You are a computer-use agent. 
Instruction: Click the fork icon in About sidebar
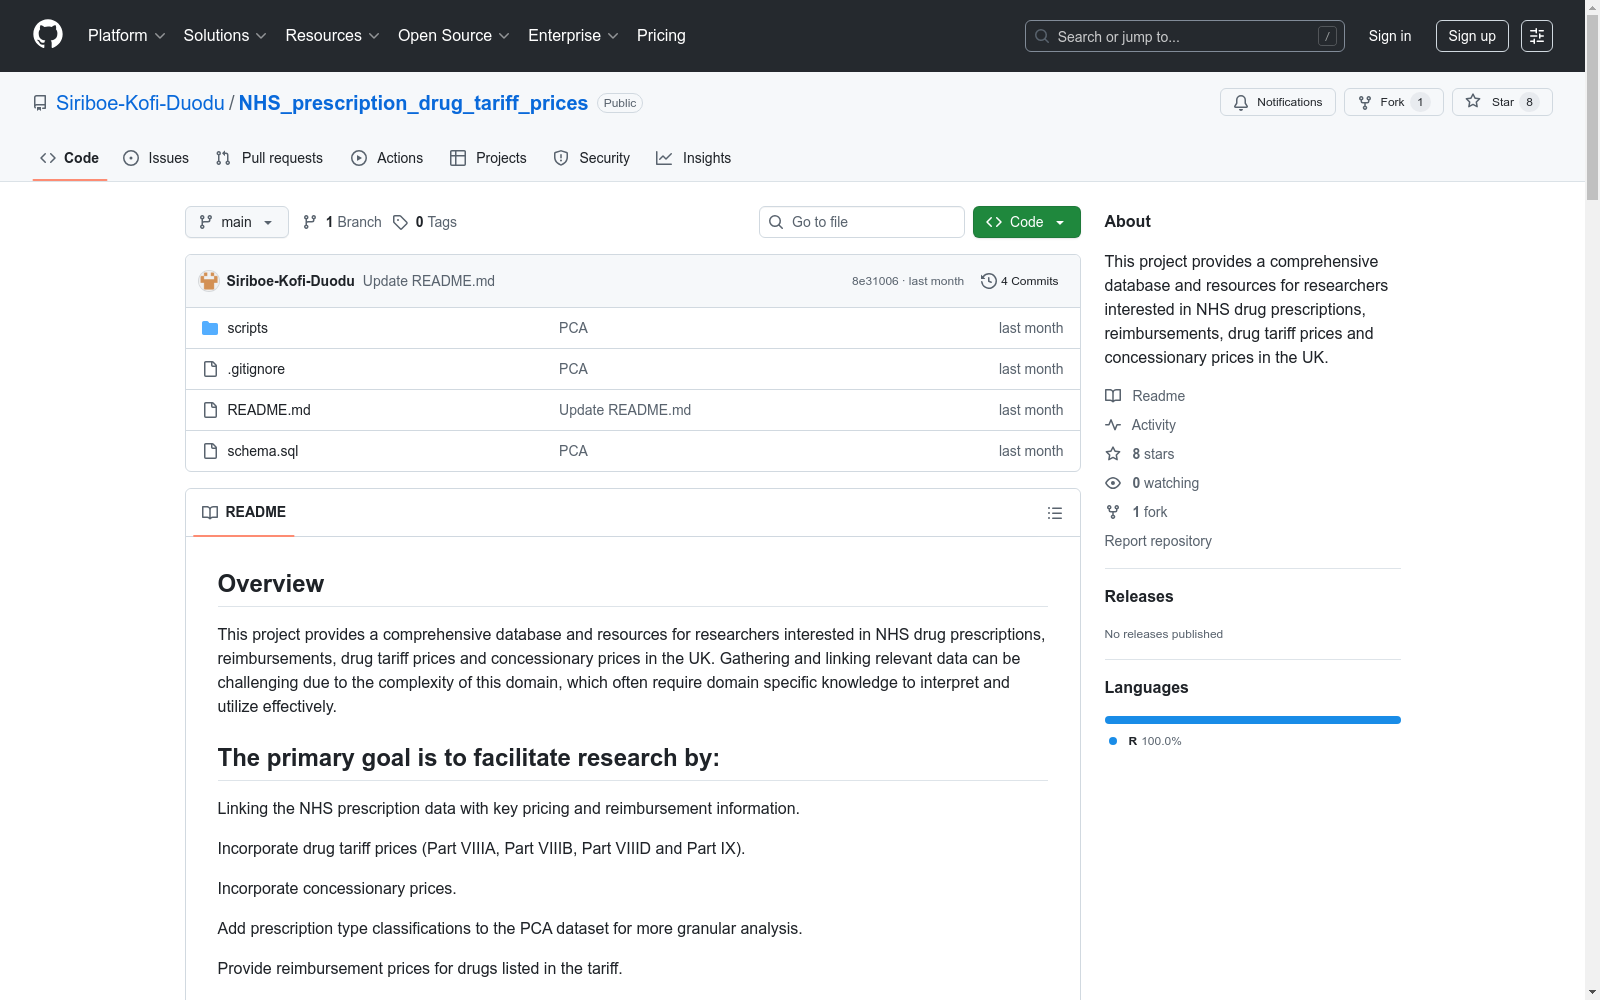[1113, 512]
